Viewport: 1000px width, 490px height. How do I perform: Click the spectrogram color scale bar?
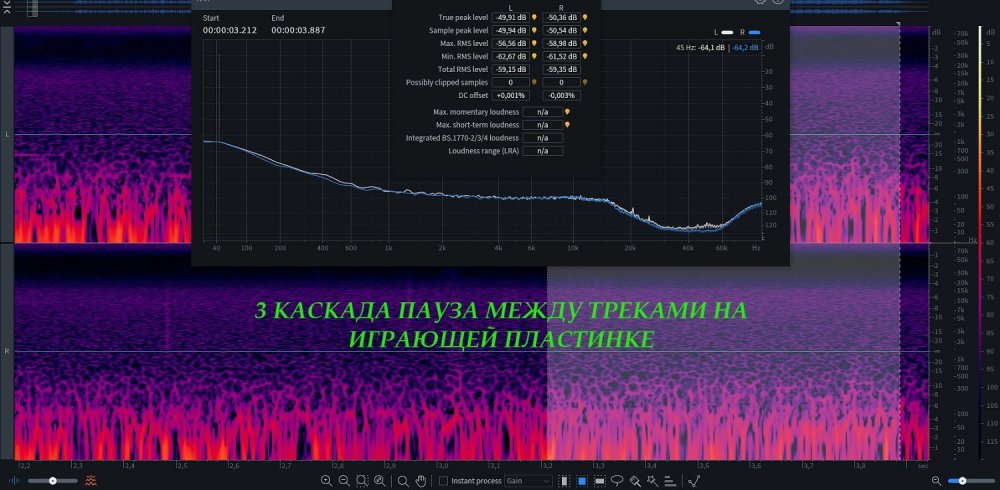(x=981, y=242)
